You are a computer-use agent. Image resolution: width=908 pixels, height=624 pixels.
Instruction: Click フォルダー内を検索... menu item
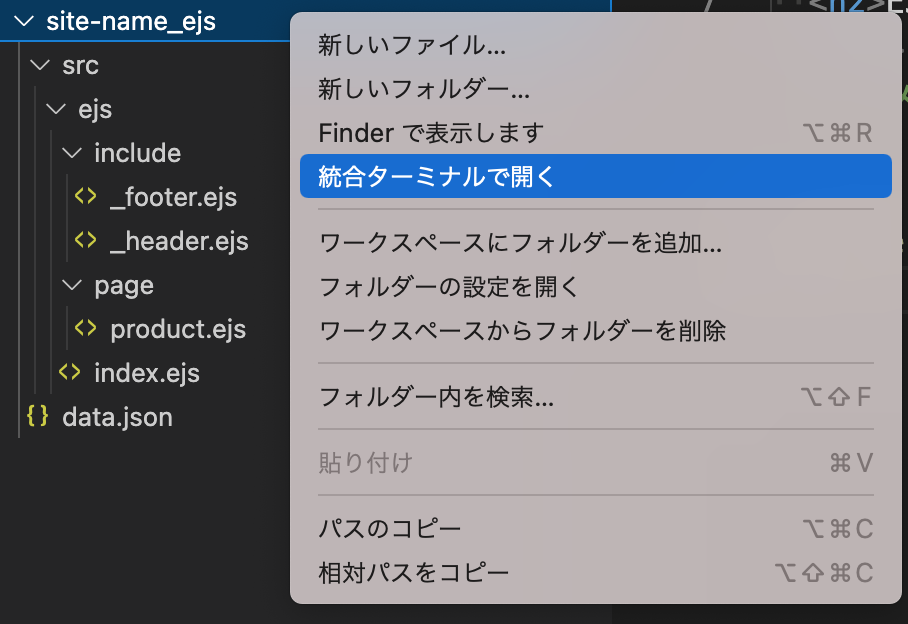coord(436,397)
